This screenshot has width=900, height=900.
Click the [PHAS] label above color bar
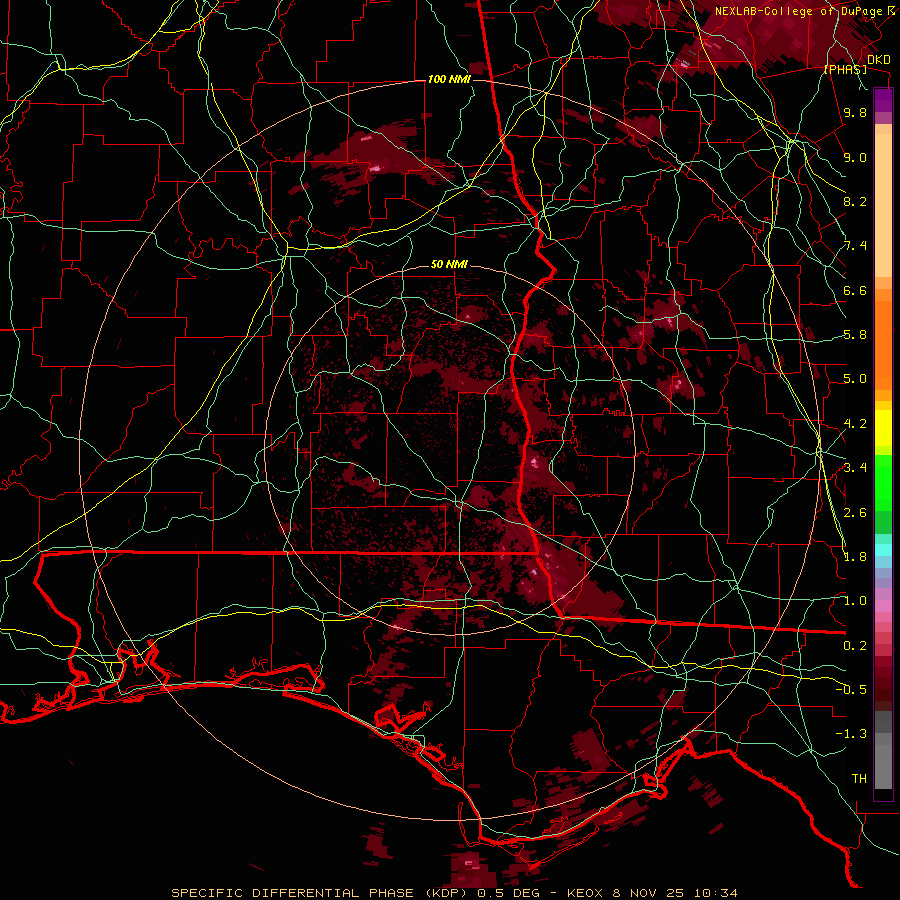(845, 69)
